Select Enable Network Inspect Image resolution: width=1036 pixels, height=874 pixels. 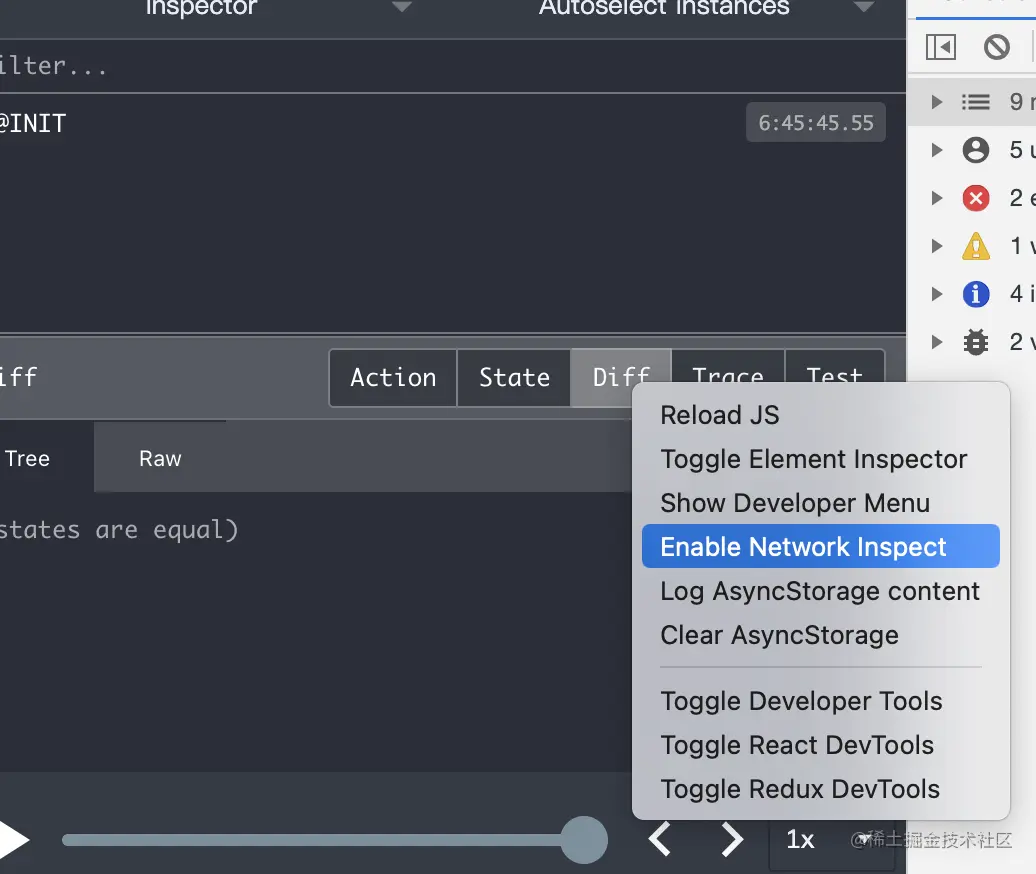(821, 546)
